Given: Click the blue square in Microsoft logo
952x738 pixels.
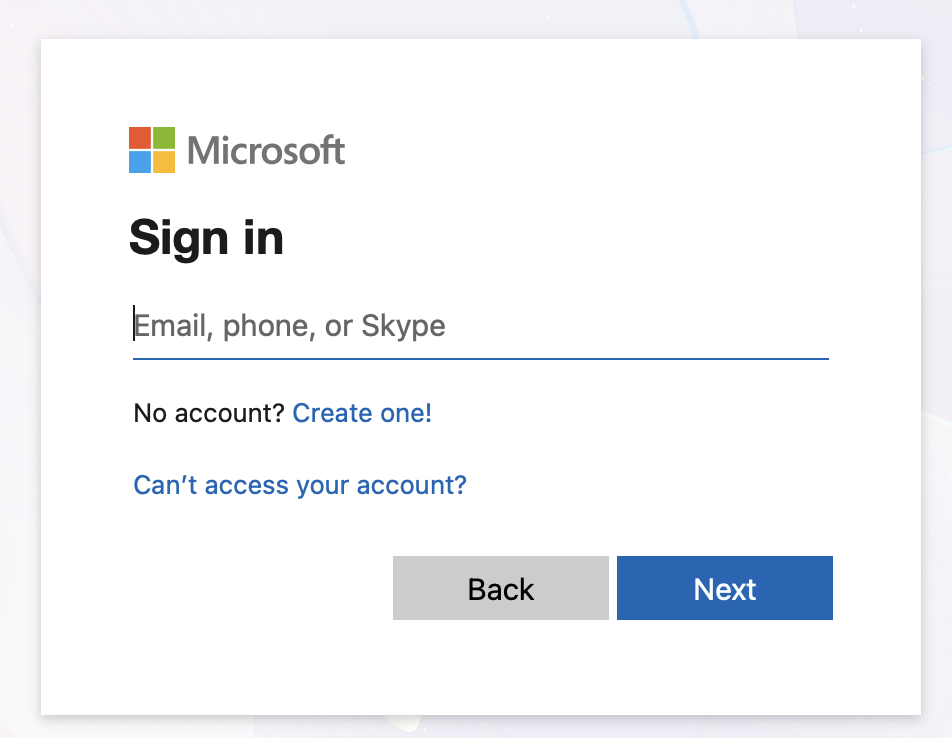Looking at the screenshot, I should click(x=140, y=162).
